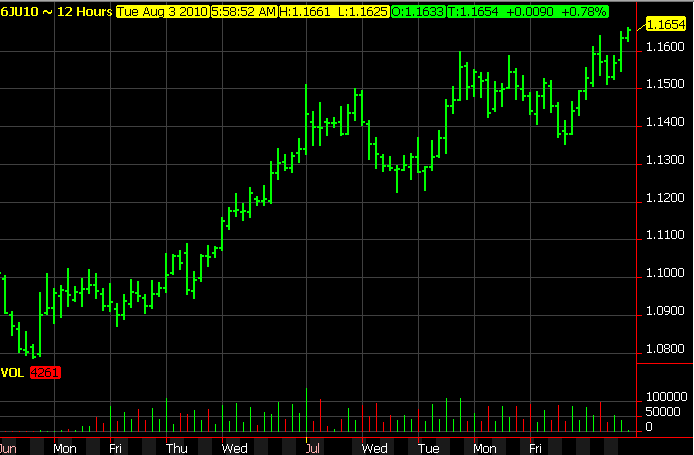Click the Thu label on time axis
The image size is (694, 455).
(177, 448)
